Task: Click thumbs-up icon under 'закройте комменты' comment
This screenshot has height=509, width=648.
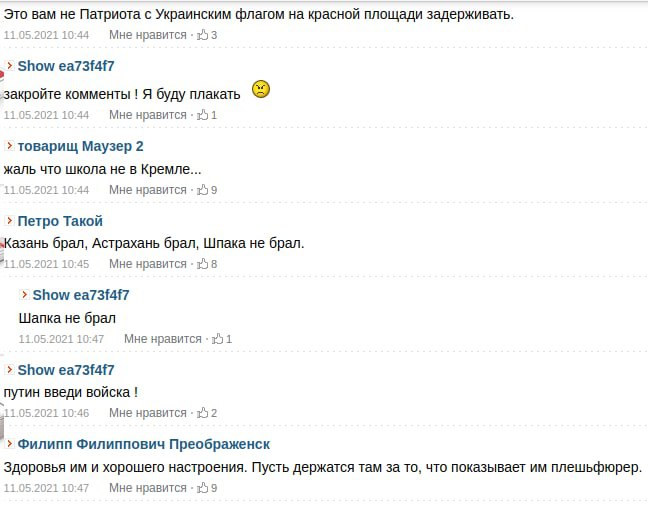Action: coord(203,115)
